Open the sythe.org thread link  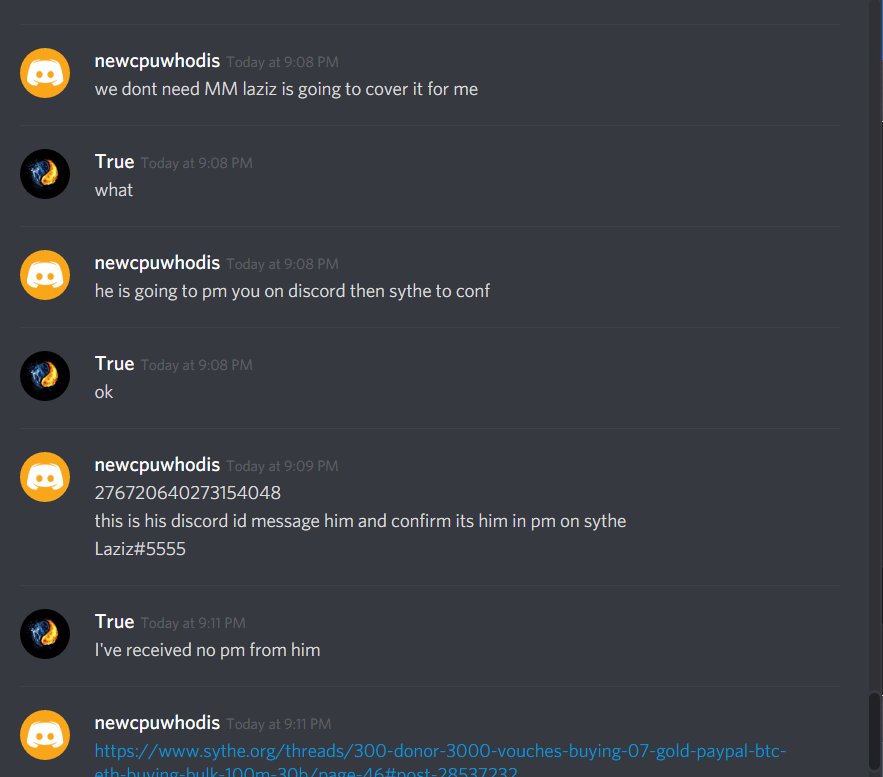pyautogui.click(x=440, y=761)
